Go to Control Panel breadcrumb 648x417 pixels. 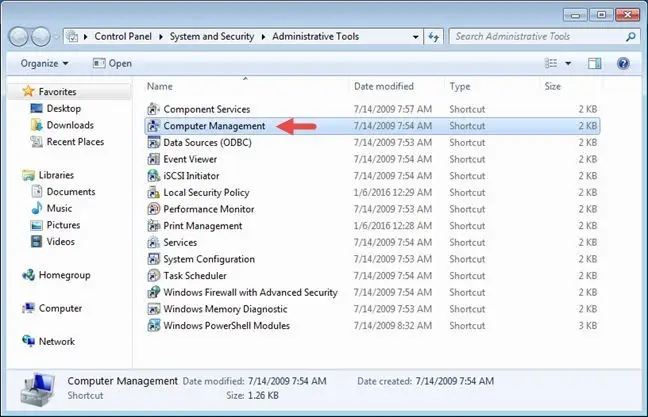pyautogui.click(x=123, y=36)
